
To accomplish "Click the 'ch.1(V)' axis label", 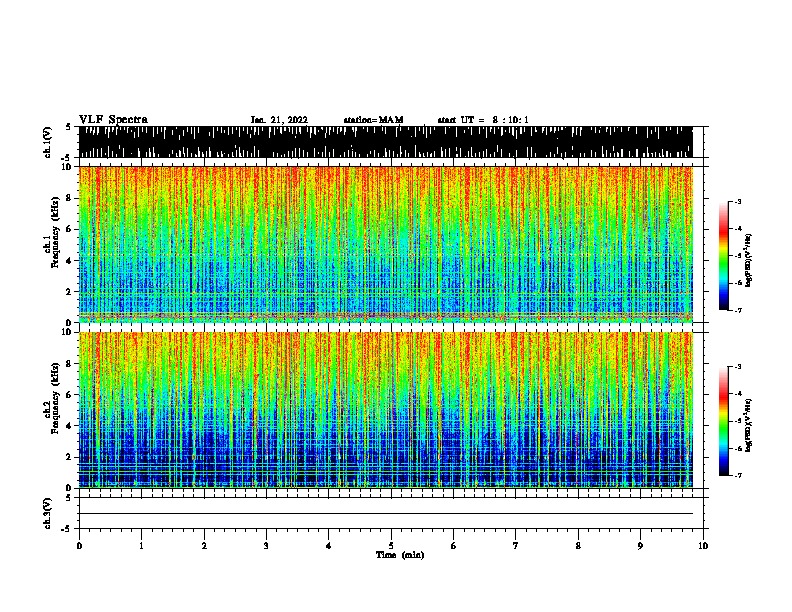I will [48, 142].
